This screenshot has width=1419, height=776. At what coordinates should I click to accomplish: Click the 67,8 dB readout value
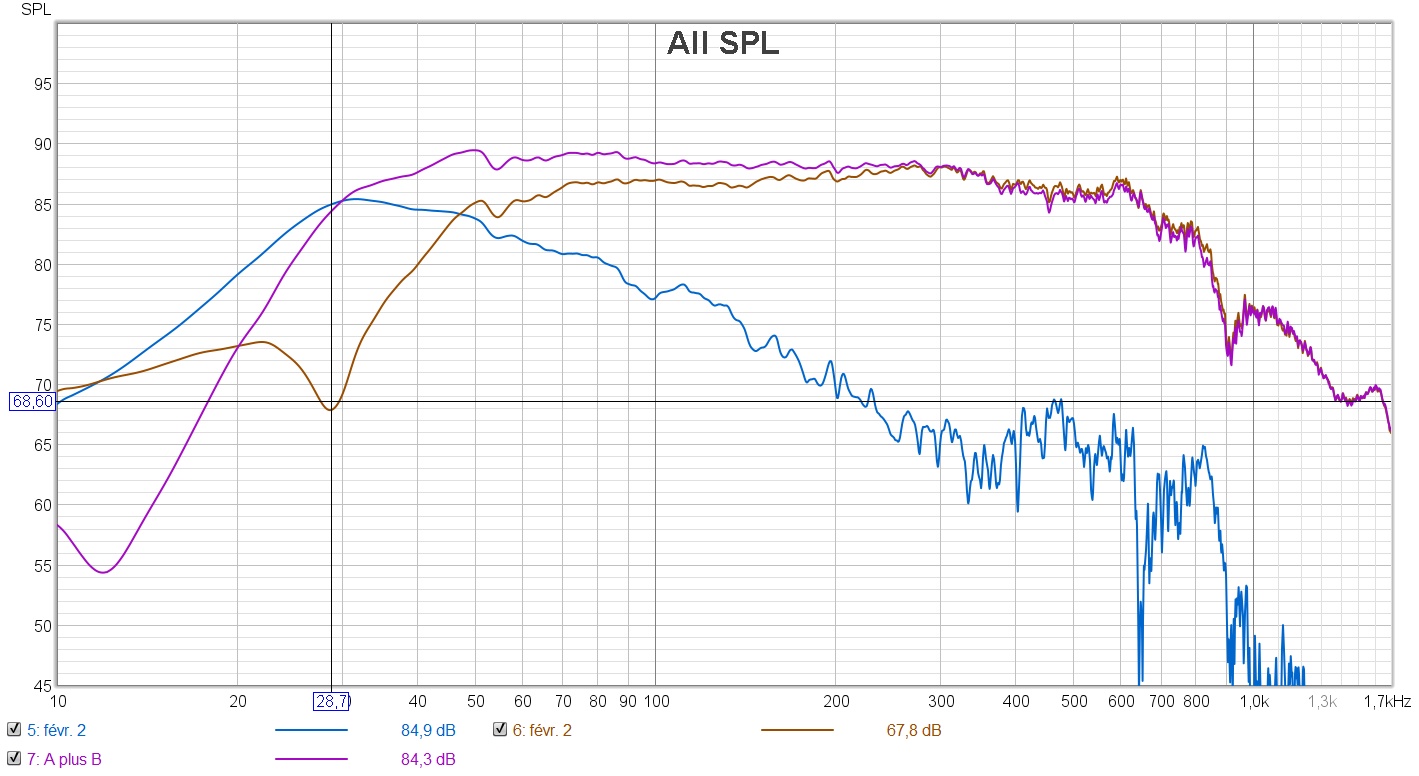coord(914,731)
